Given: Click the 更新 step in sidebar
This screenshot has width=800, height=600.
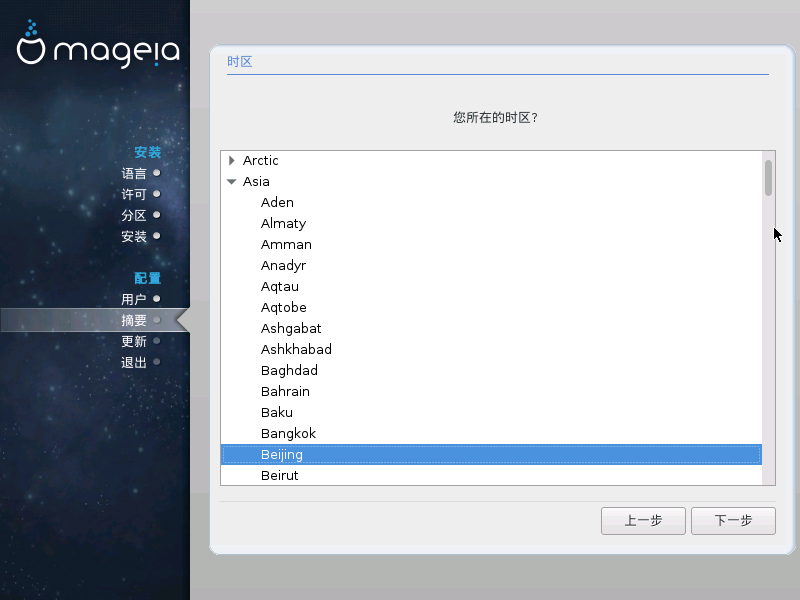Looking at the screenshot, I should [134, 341].
